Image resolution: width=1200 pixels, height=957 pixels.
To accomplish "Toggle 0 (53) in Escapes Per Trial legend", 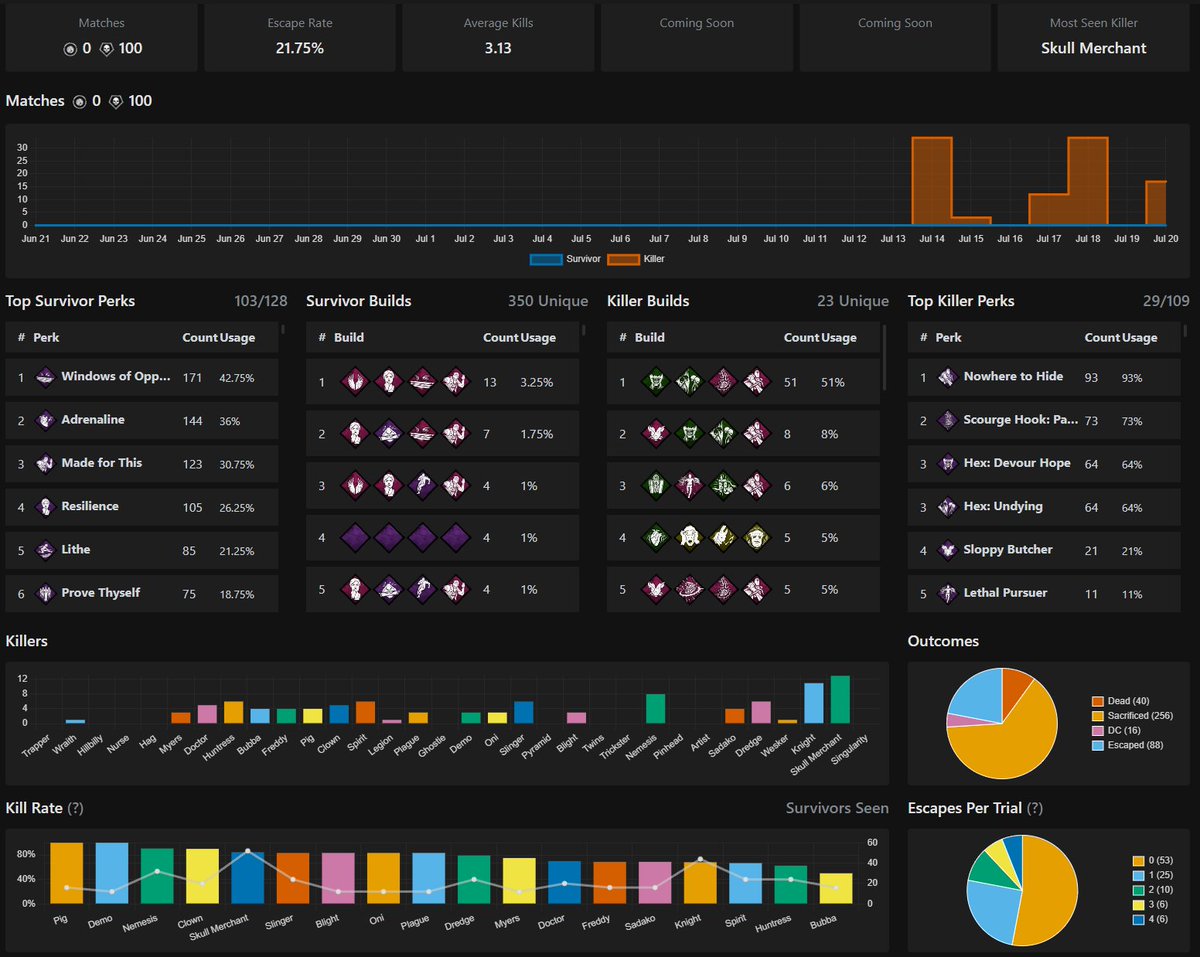I will (x=1151, y=861).
